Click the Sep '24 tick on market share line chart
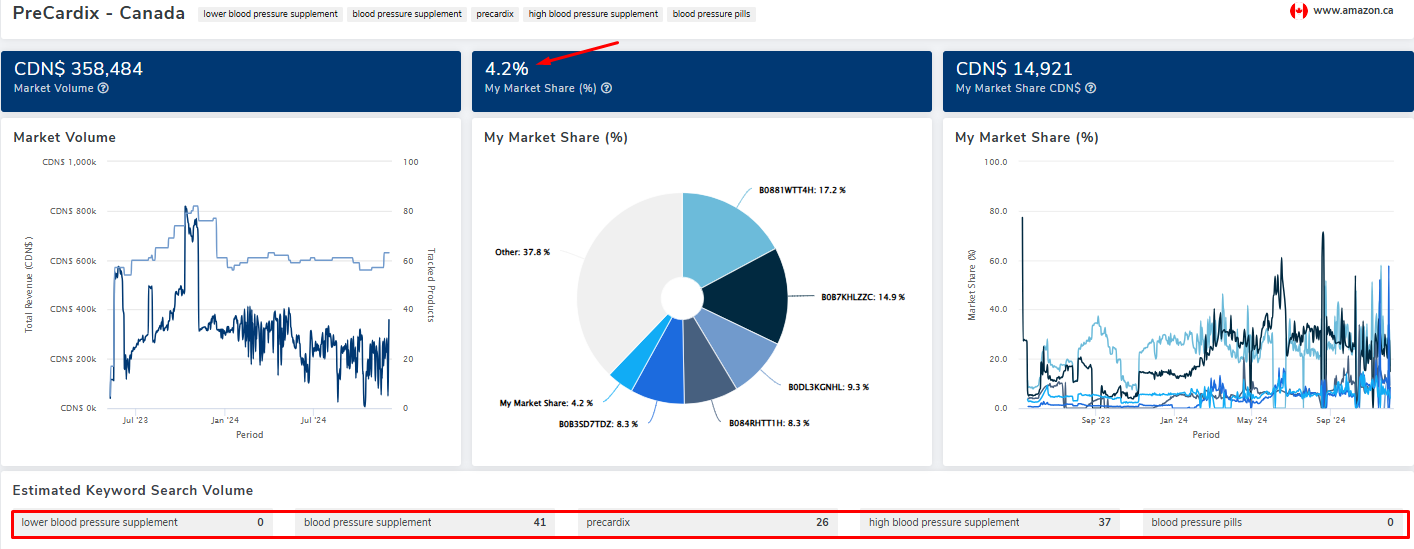This screenshot has height=549, width=1414. pos(1330,421)
